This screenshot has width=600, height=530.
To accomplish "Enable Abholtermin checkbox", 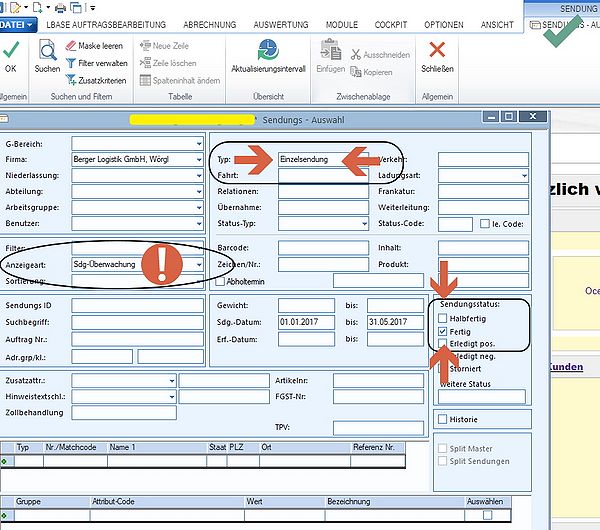I will tap(220, 282).
